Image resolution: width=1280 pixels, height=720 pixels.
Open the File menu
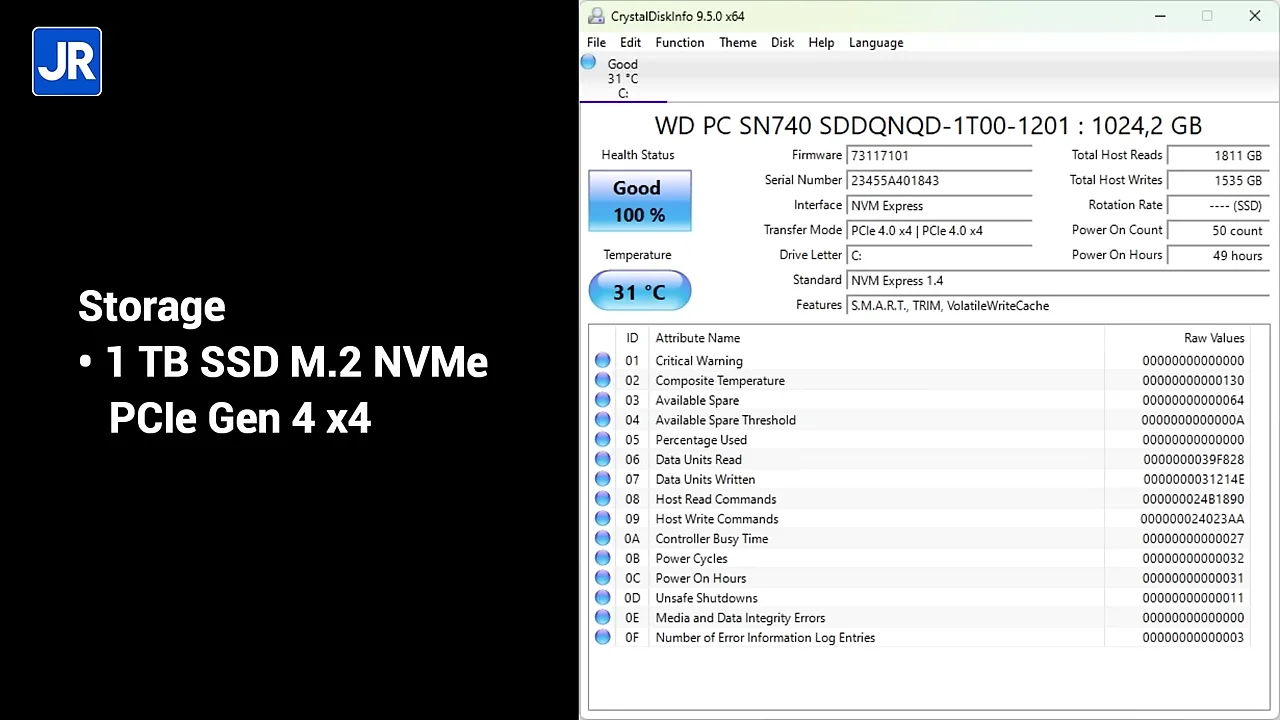(x=596, y=43)
